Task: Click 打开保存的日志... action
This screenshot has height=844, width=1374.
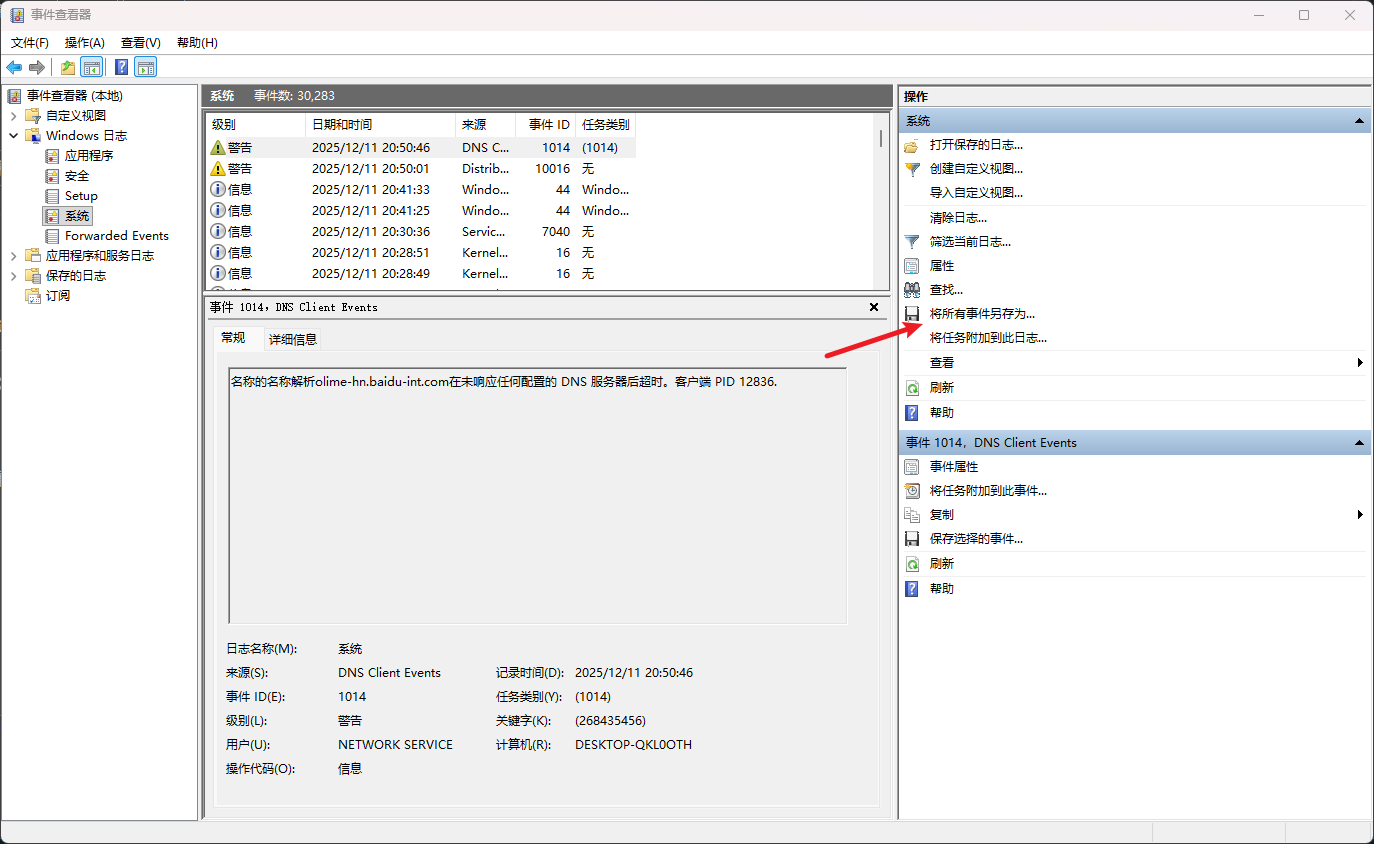Action: pos(976,145)
